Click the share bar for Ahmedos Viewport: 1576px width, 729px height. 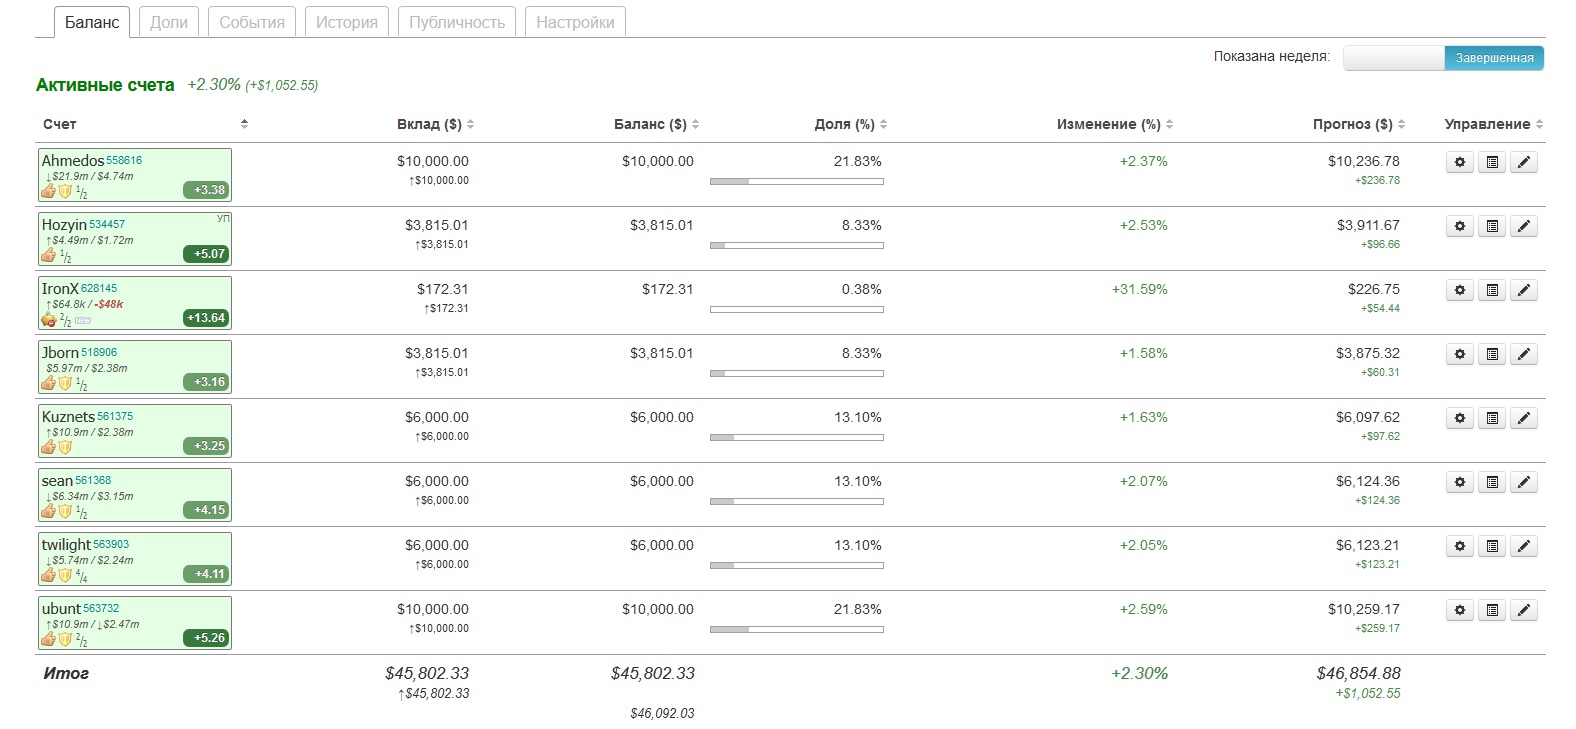point(796,181)
